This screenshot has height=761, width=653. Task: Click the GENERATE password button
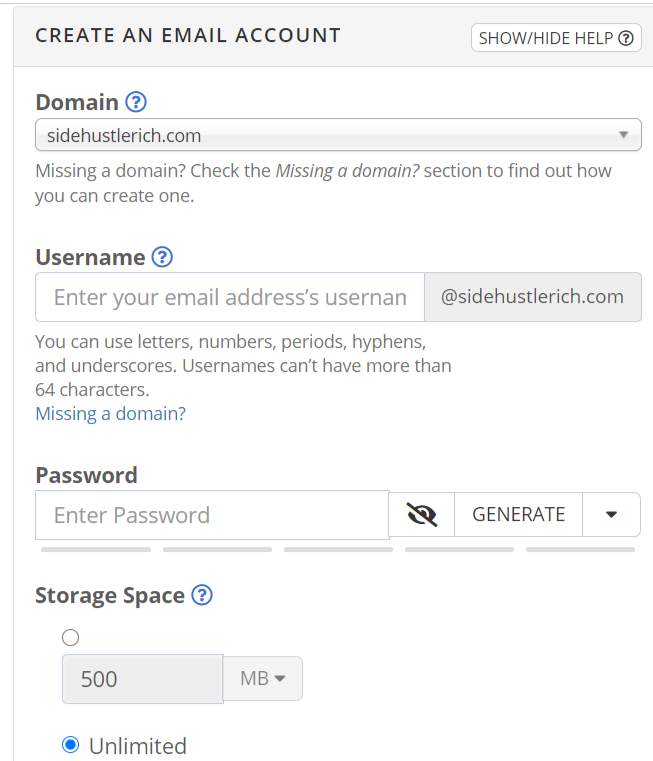point(519,514)
